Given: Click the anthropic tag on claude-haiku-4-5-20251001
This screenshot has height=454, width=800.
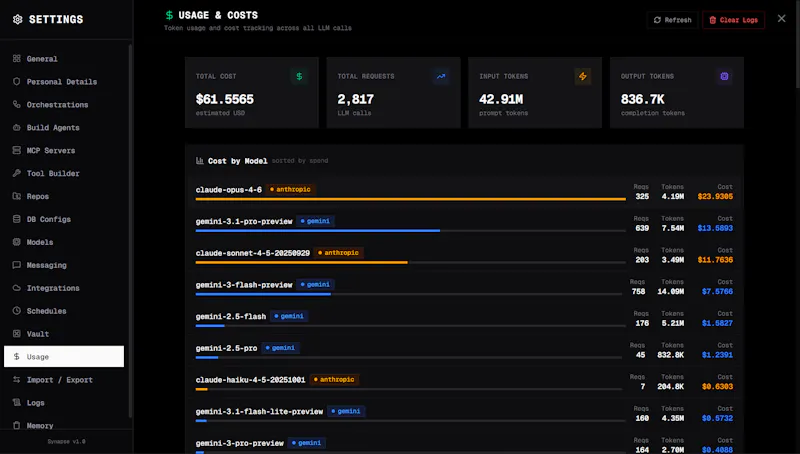Looking at the screenshot, I should click(334, 380).
